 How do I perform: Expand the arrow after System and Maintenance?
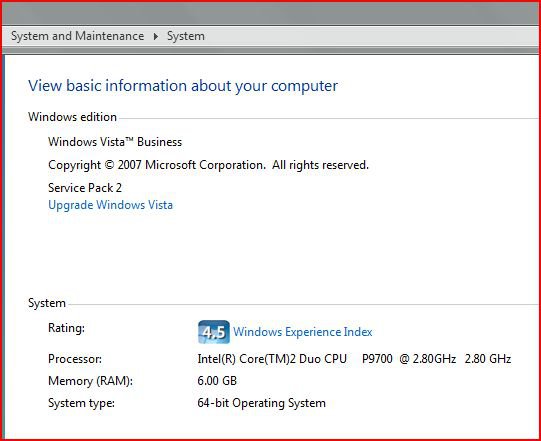point(156,36)
